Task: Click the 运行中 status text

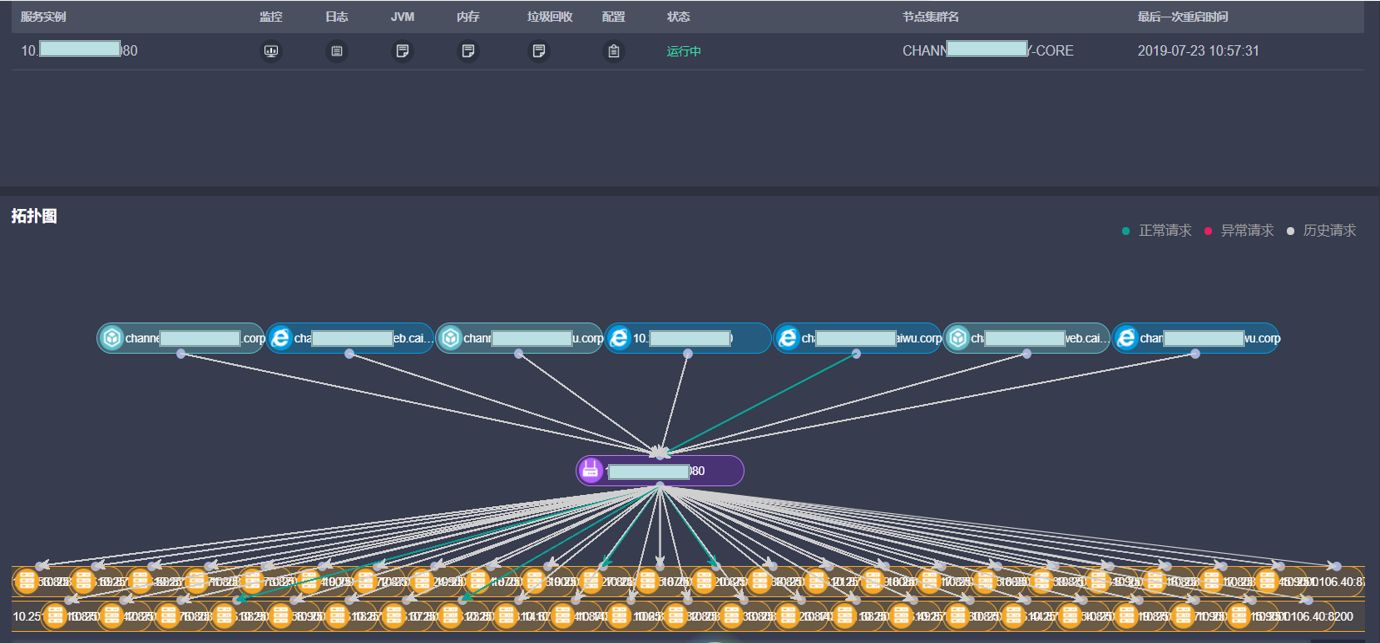Action: tap(684, 51)
